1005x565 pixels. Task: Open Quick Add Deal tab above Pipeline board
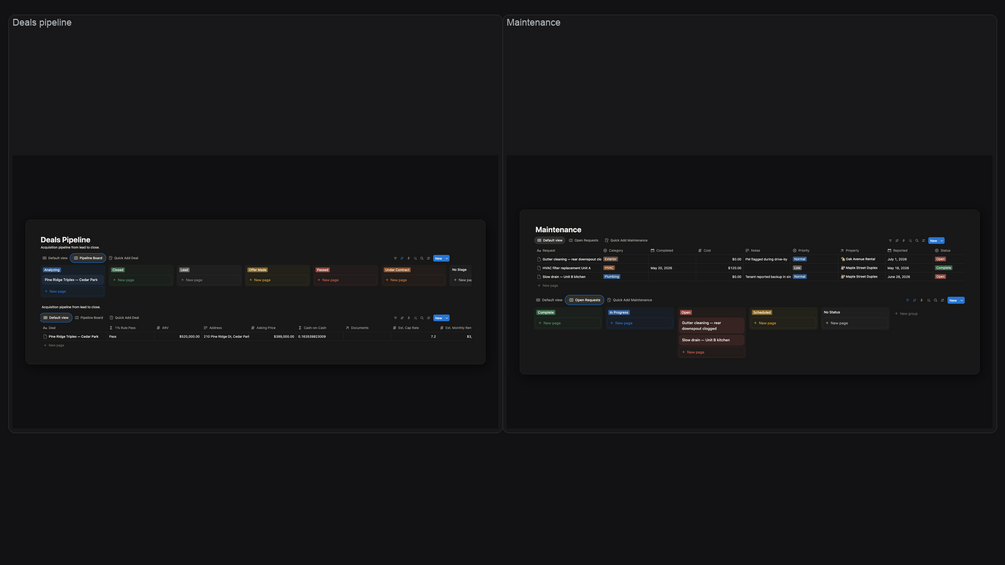[x=124, y=258]
